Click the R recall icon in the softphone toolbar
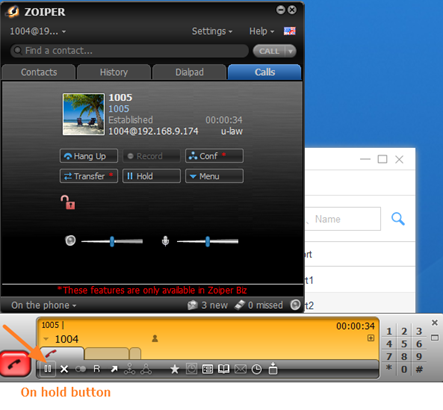 pyautogui.click(x=97, y=369)
